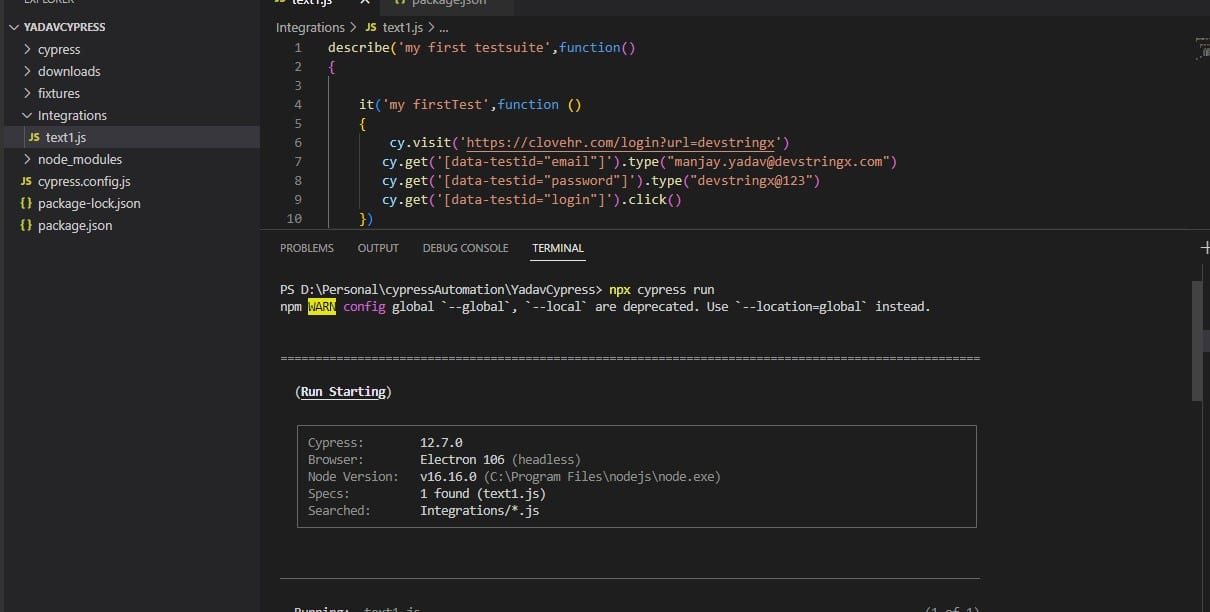Click the 'Integrations/*.js' searched value
Screen dimensions: 1210x612
[480, 510]
